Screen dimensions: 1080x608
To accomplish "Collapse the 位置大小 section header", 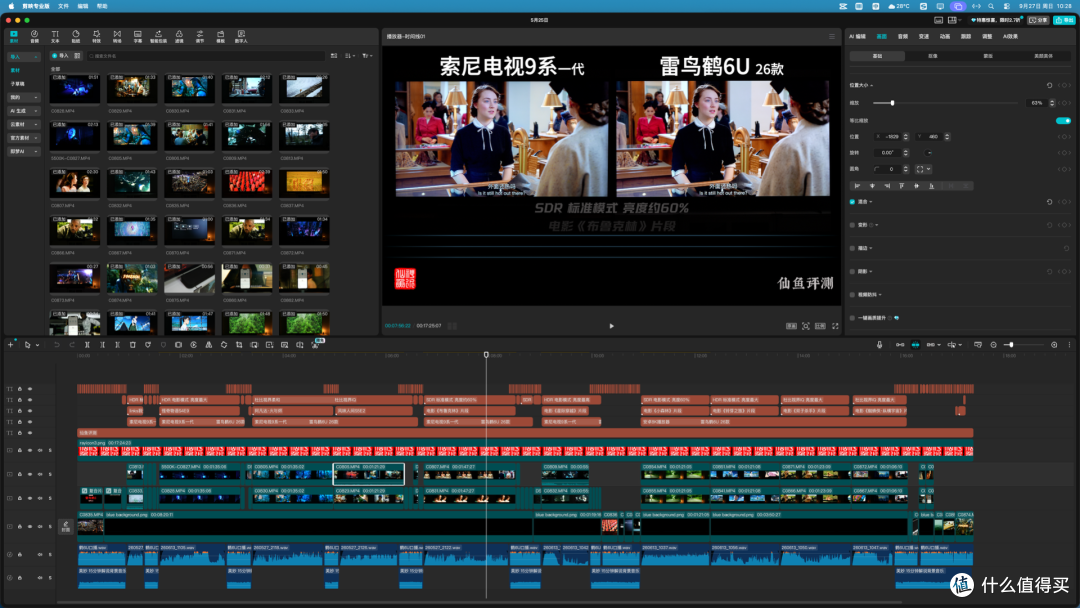I will pyautogui.click(x=862, y=85).
